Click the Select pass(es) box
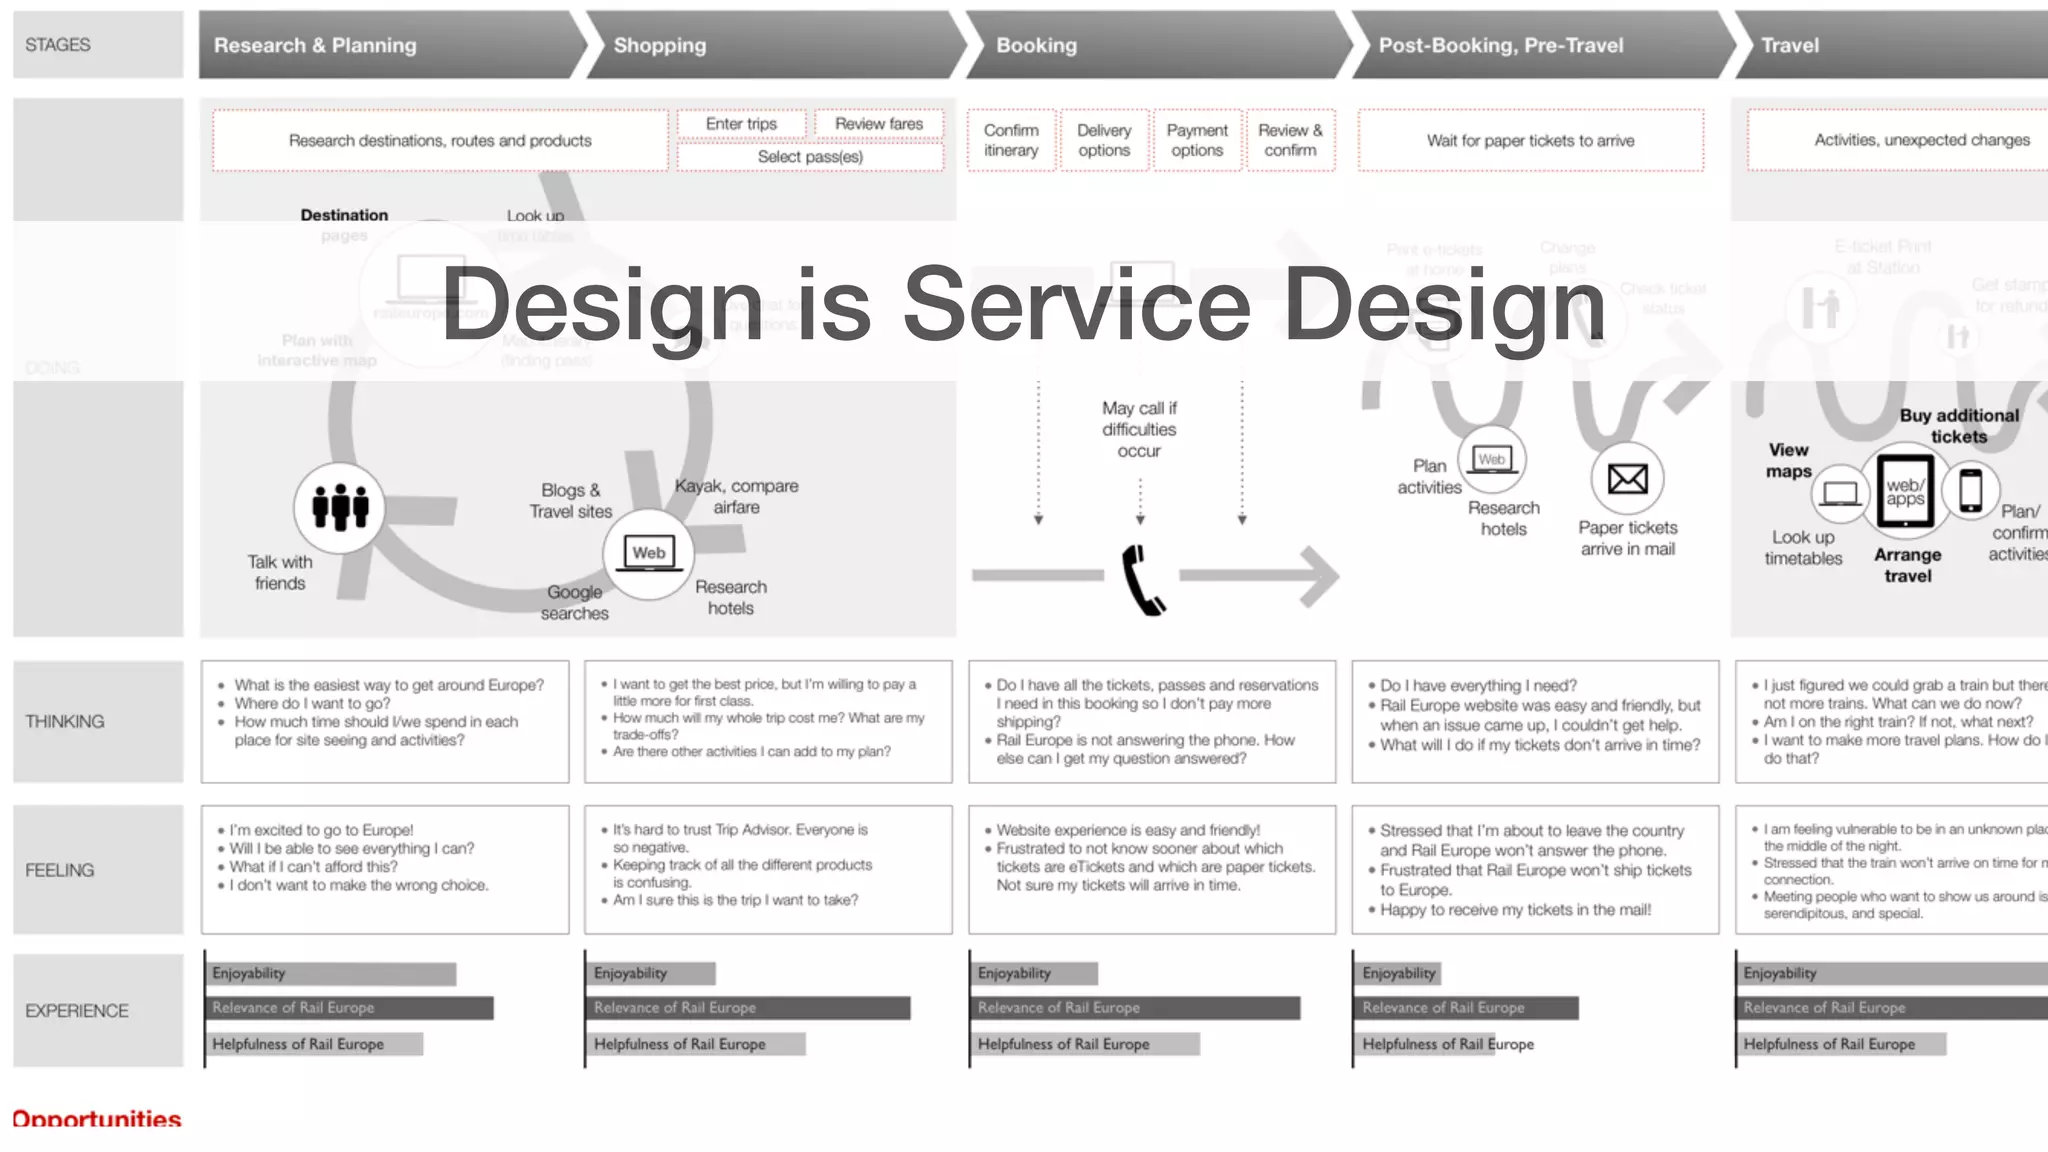 tap(810, 157)
